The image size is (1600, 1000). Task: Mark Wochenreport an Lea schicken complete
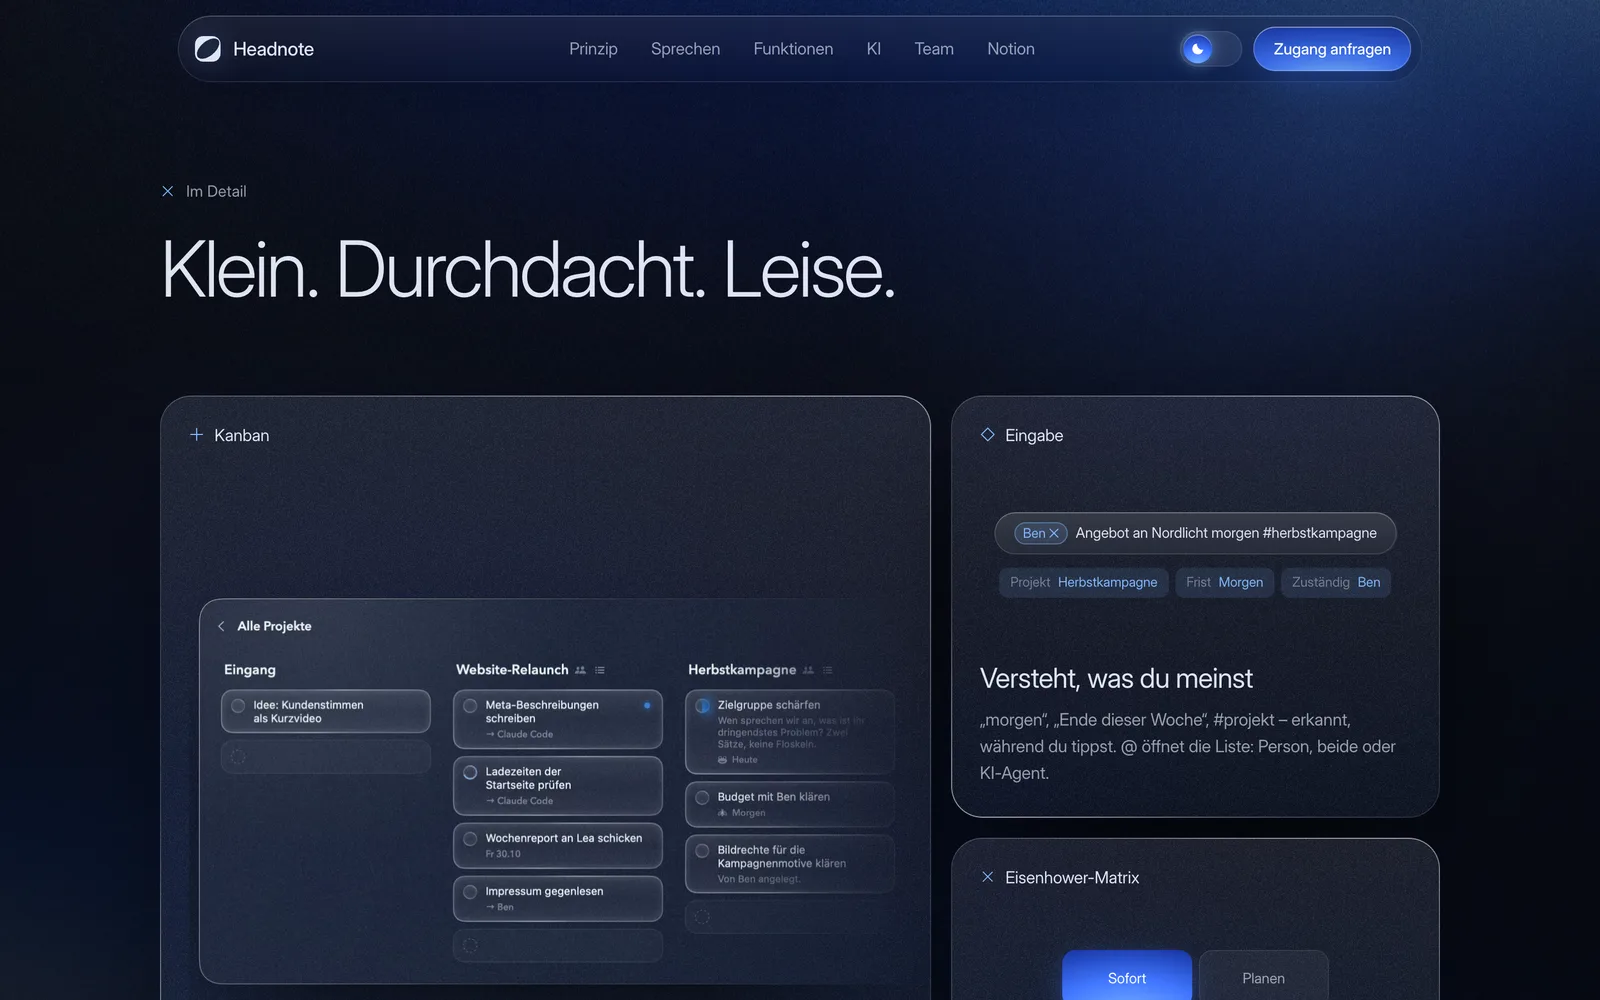point(470,839)
